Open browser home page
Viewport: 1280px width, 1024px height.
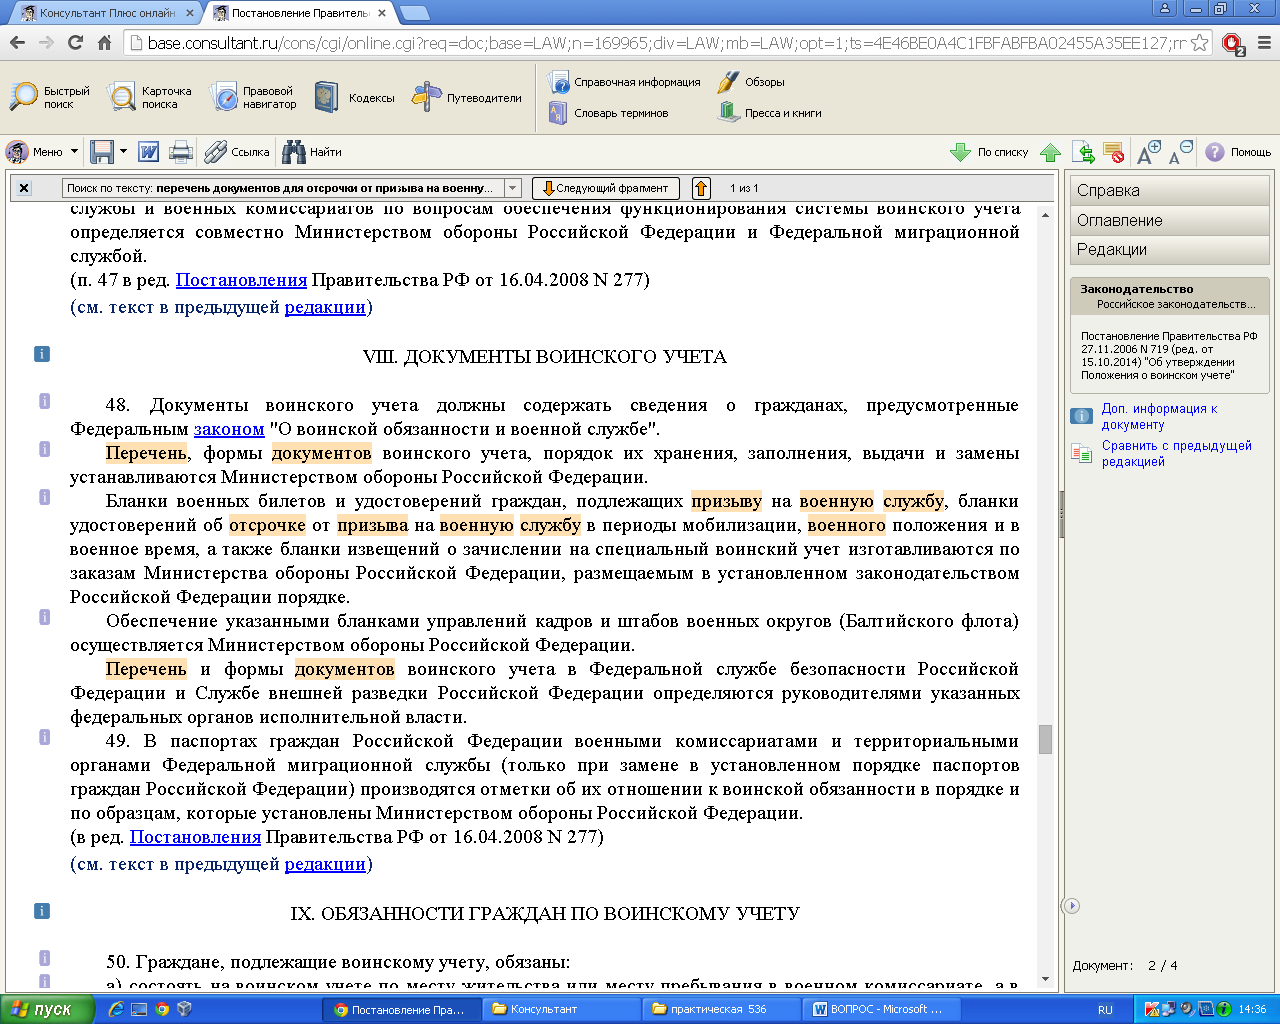point(104,43)
